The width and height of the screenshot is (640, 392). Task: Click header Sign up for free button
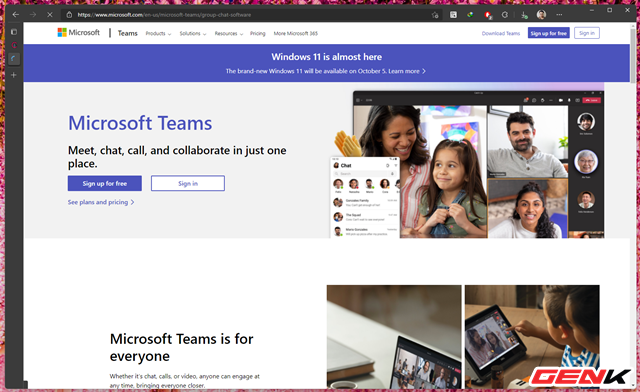549,33
